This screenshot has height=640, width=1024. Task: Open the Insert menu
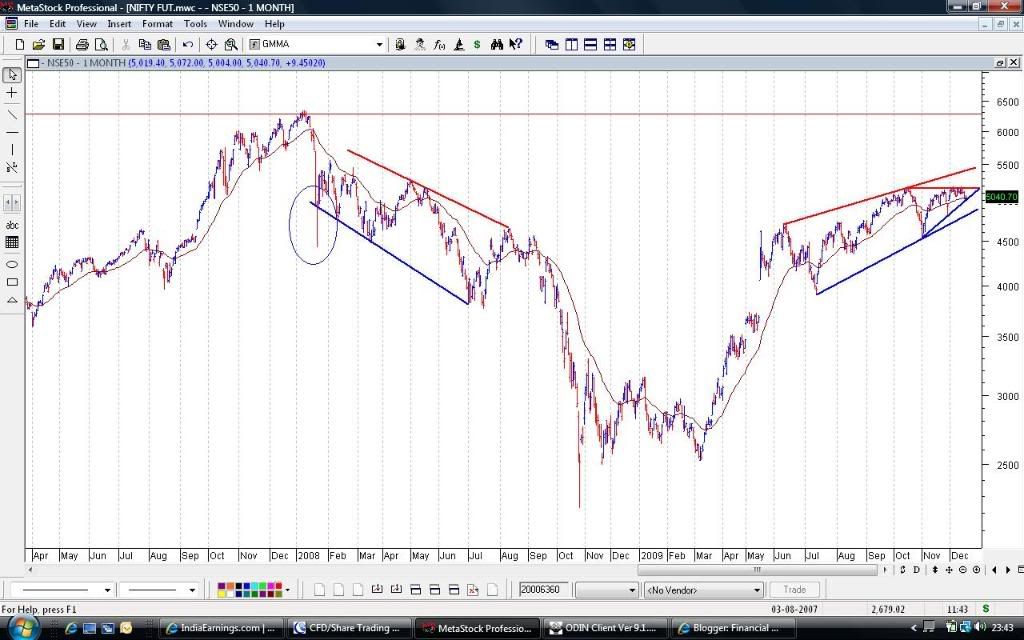[x=119, y=23]
